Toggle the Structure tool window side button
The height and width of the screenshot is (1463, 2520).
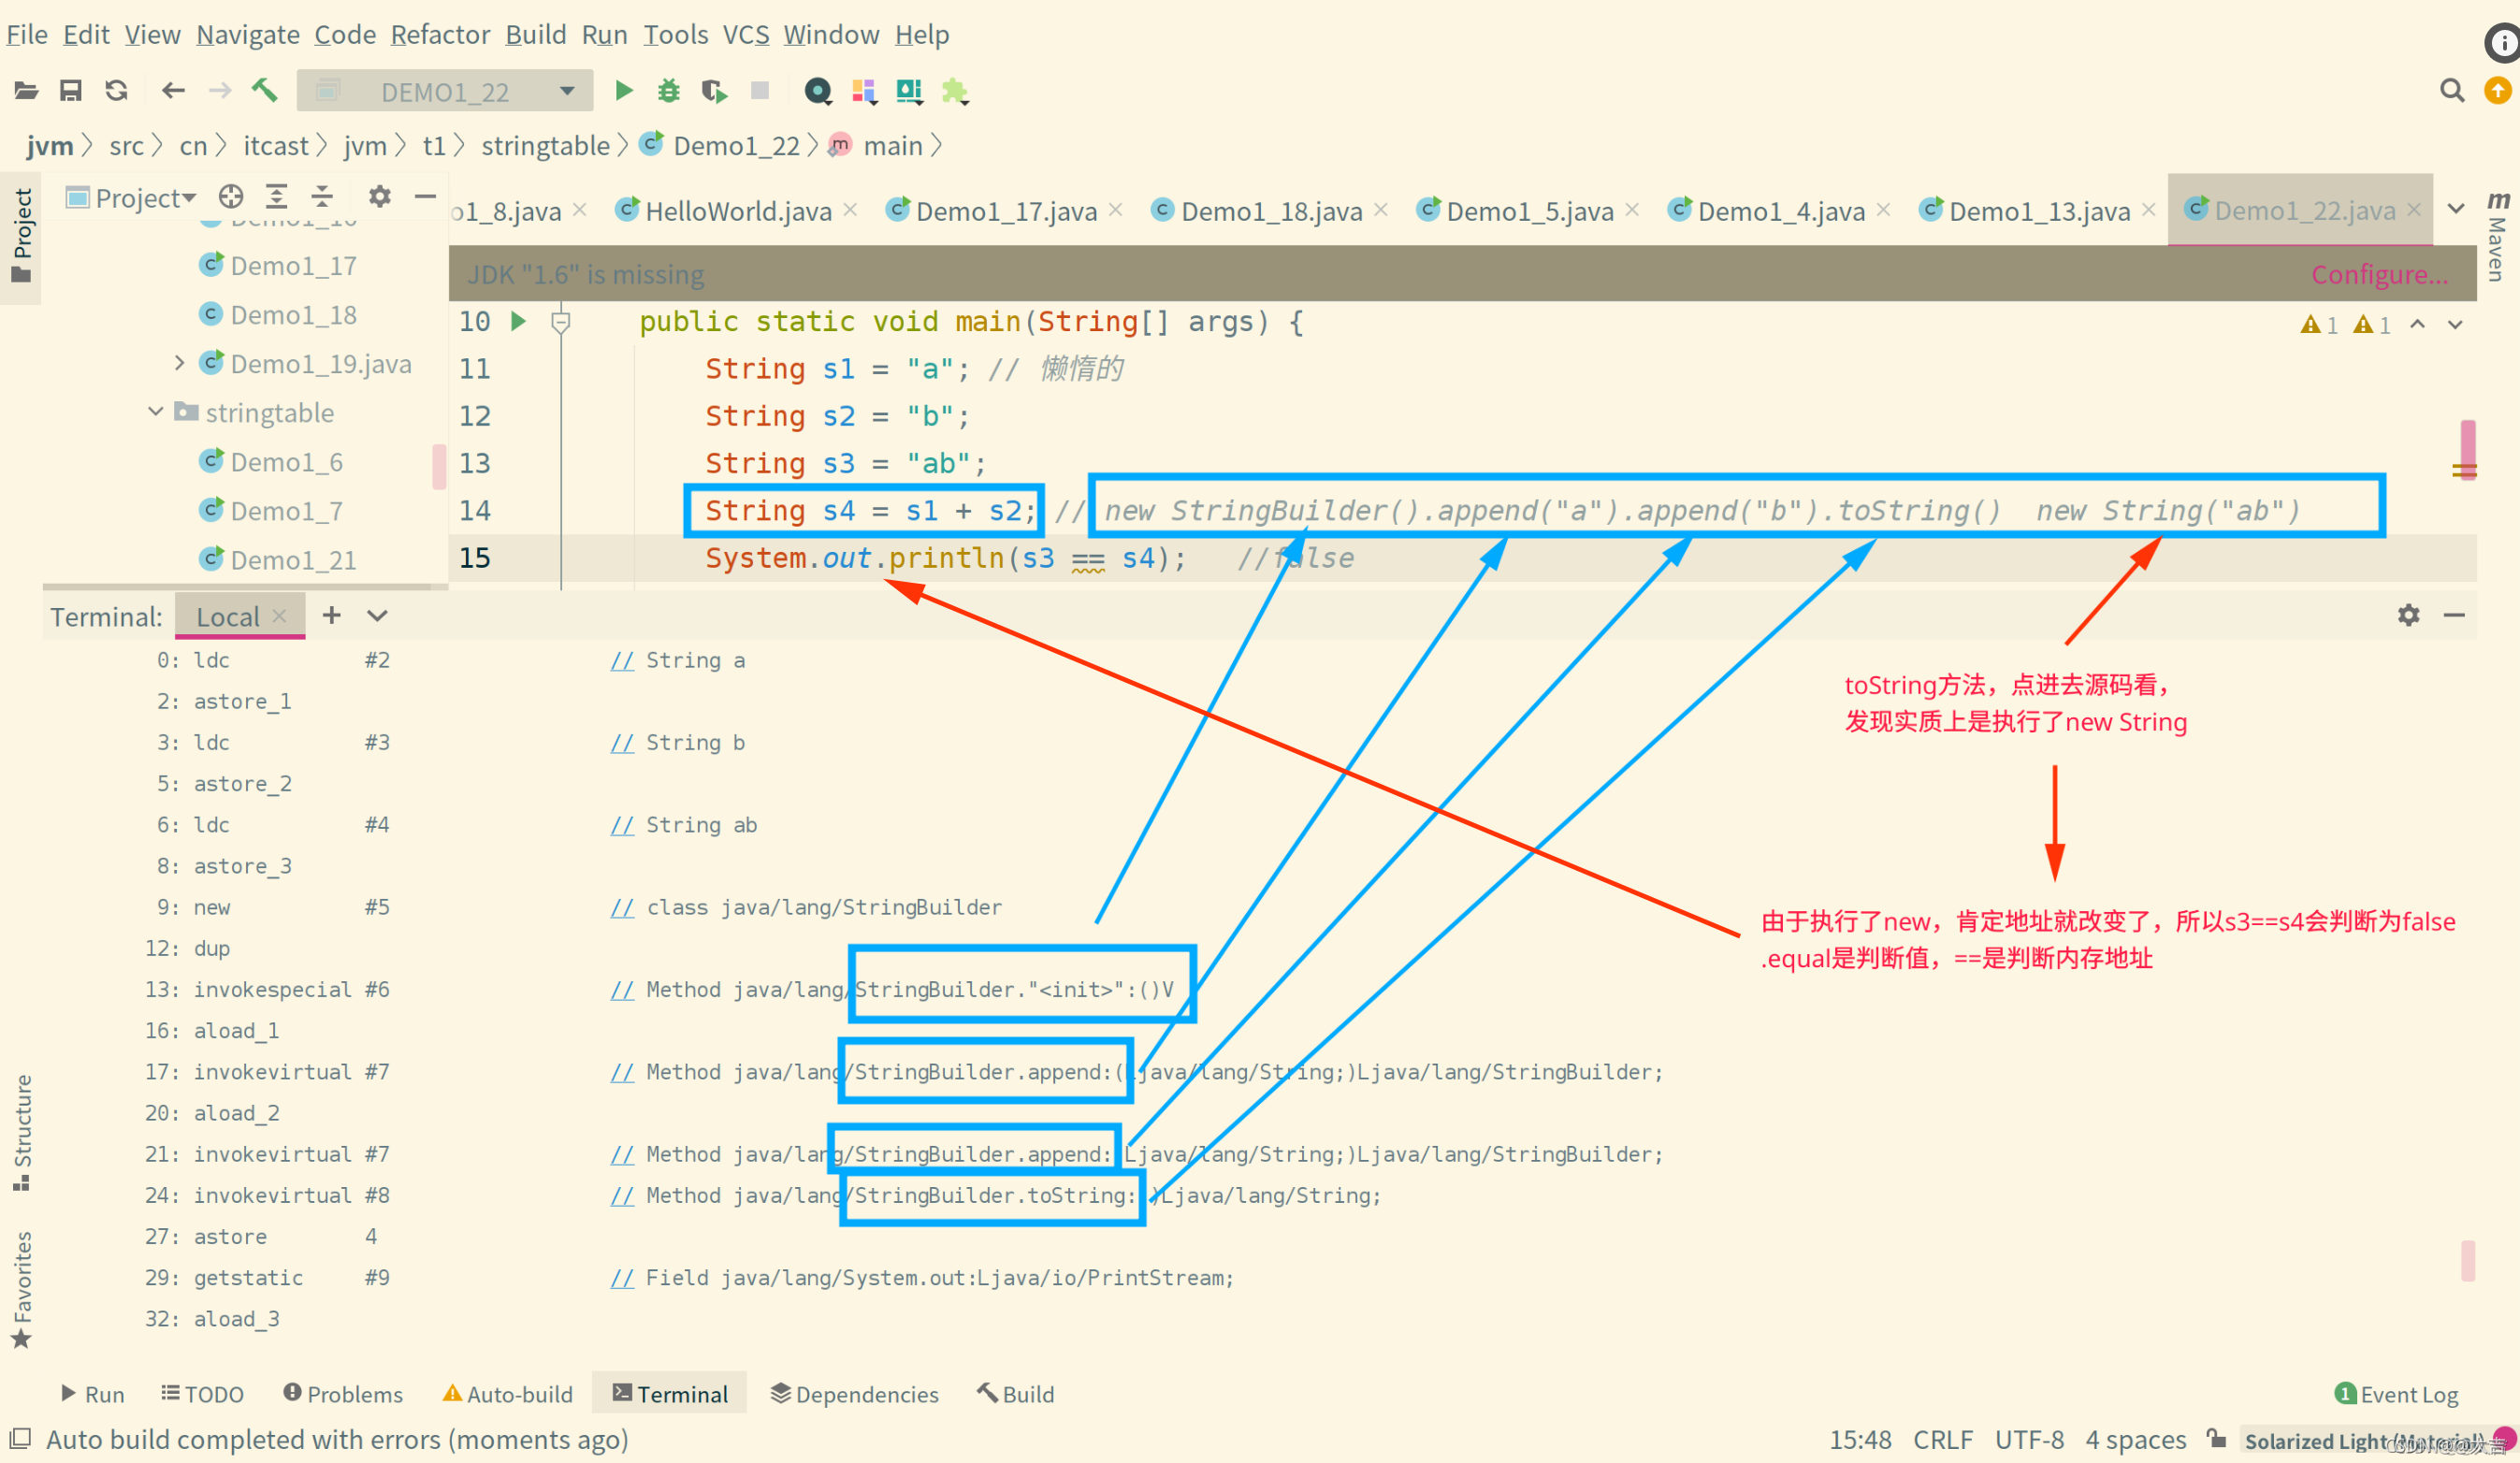[22, 1133]
